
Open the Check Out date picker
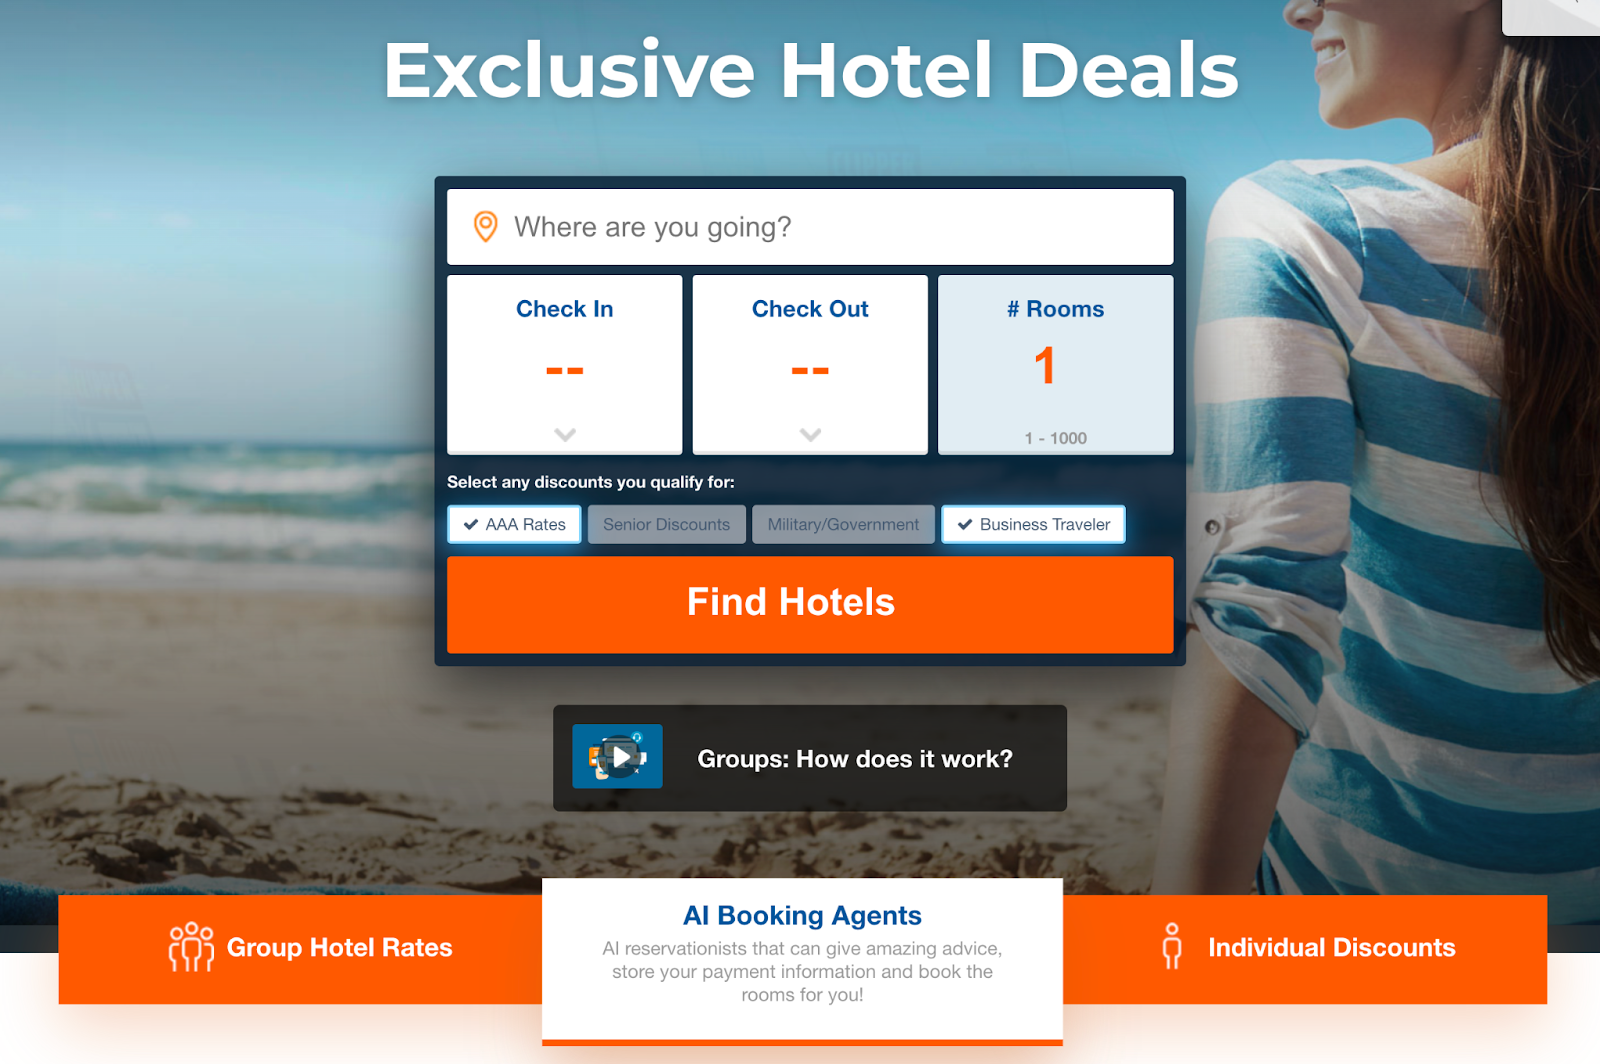click(810, 365)
